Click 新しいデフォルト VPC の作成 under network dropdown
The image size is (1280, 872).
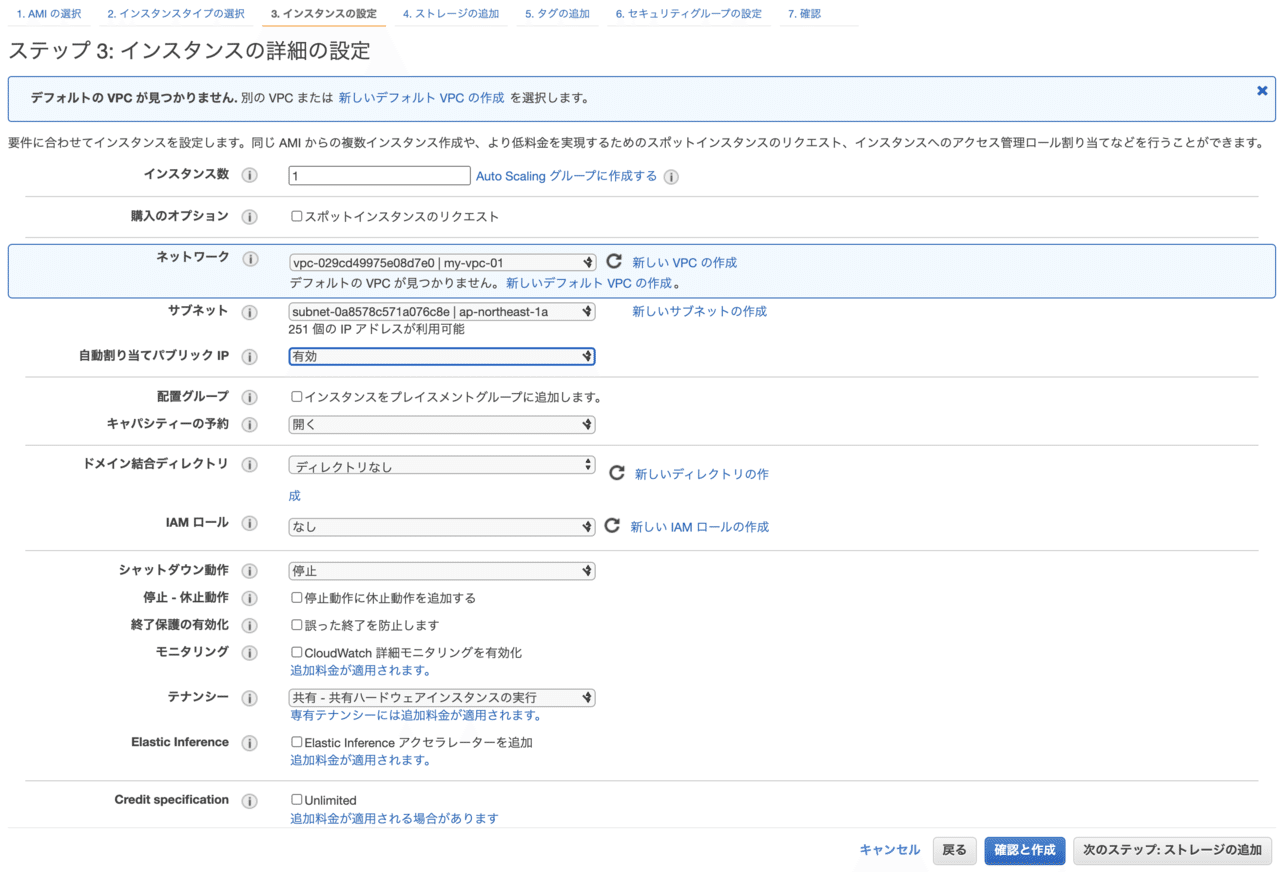(589, 283)
